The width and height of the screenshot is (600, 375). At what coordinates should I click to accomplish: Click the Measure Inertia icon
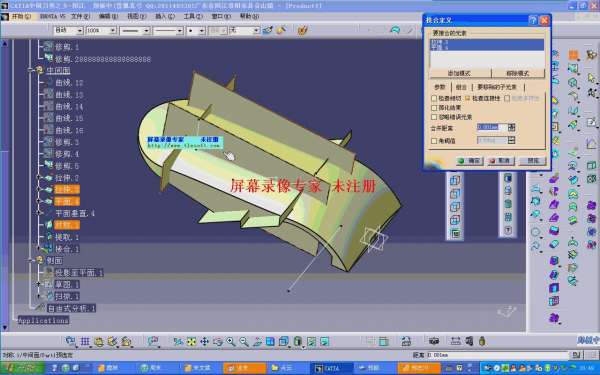(482, 341)
